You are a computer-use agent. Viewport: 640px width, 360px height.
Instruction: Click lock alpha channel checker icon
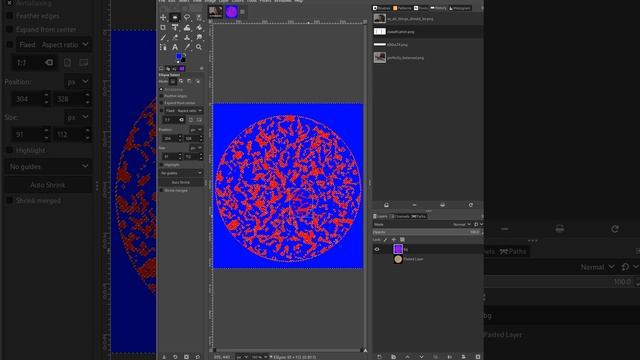(x=402, y=240)
